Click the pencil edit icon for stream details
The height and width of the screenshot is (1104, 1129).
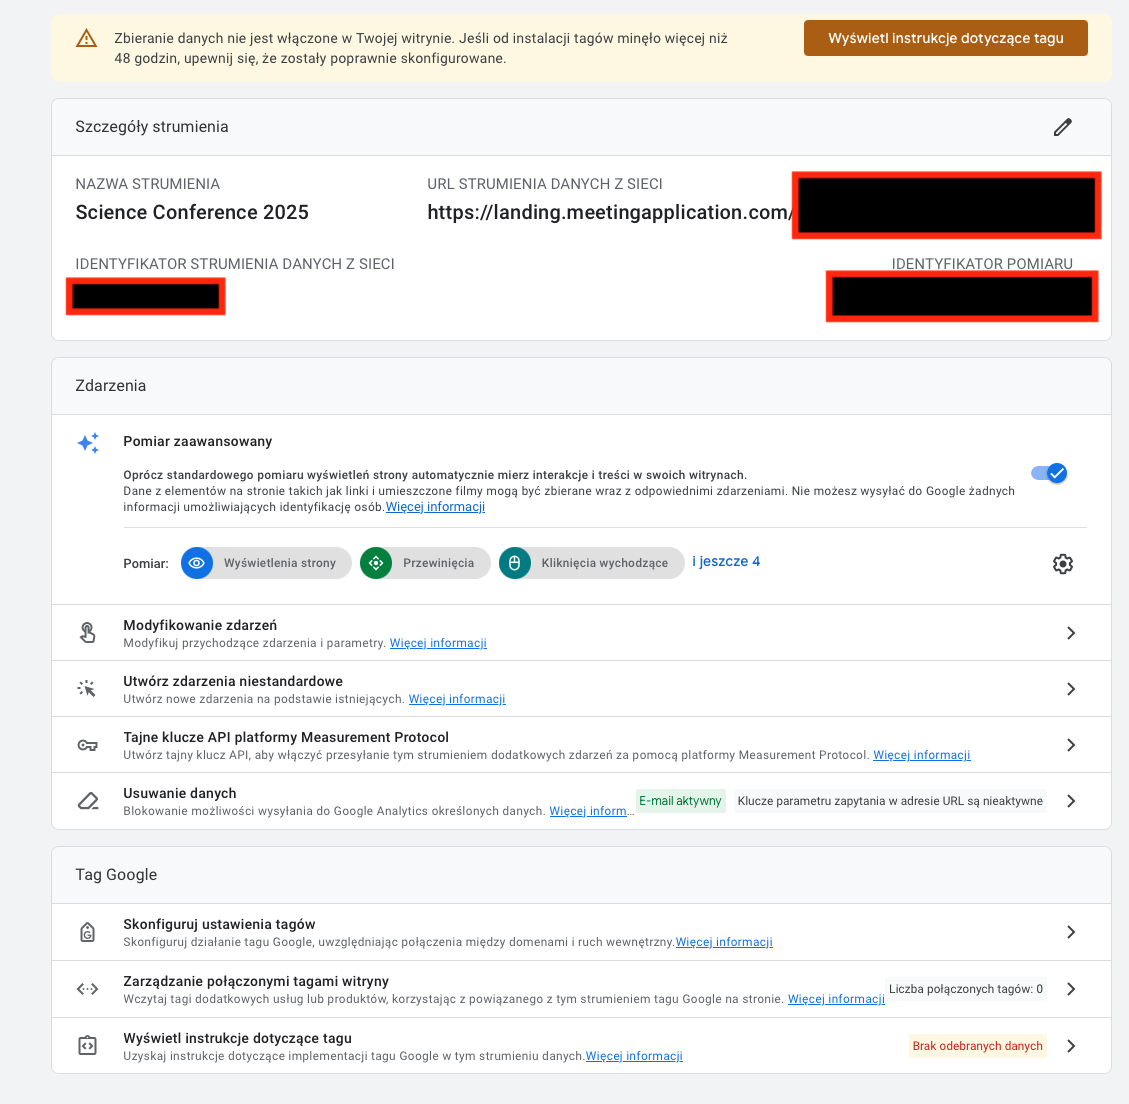tap(1063, 127)
